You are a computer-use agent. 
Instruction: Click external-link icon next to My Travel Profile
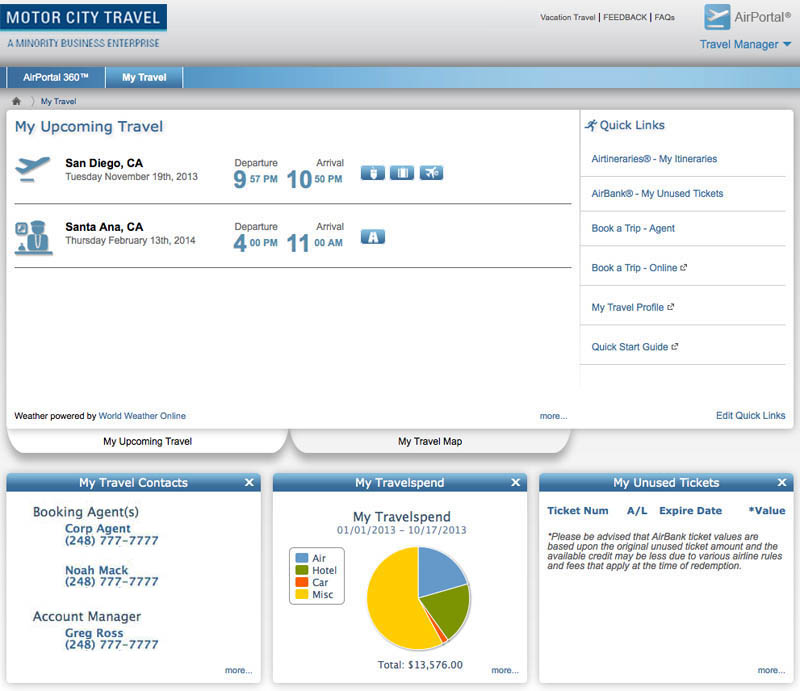click(x=670, y=307)
